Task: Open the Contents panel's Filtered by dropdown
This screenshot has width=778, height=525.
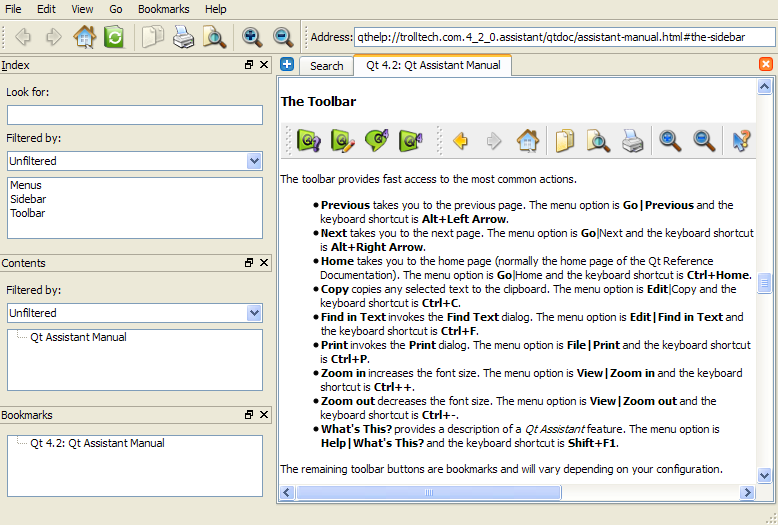Action: tap(135, 313)
